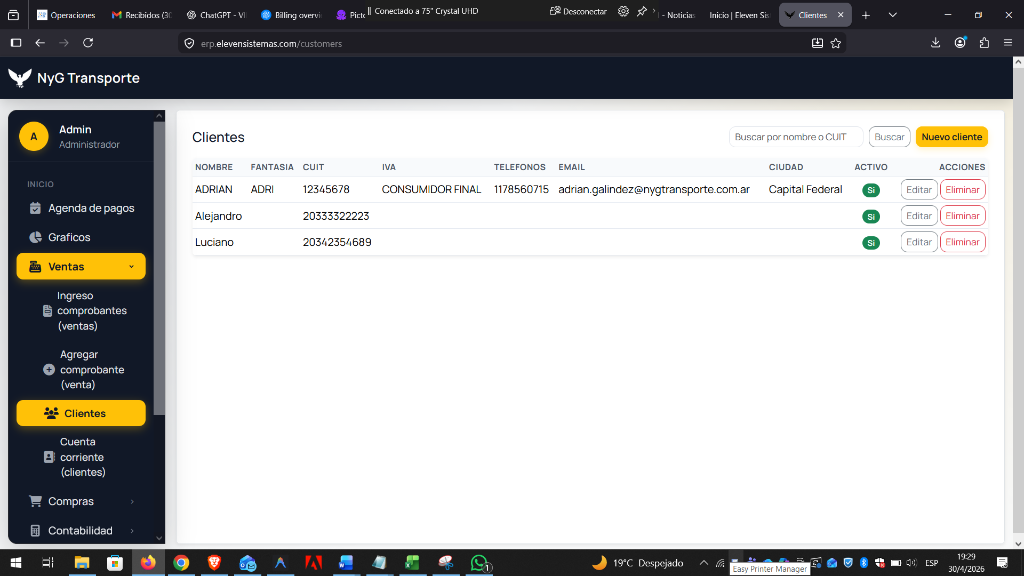Viewport: 1024px width, 576px height.
Task: Click the pin icon in cast bar
Action: tap(642, 11)
